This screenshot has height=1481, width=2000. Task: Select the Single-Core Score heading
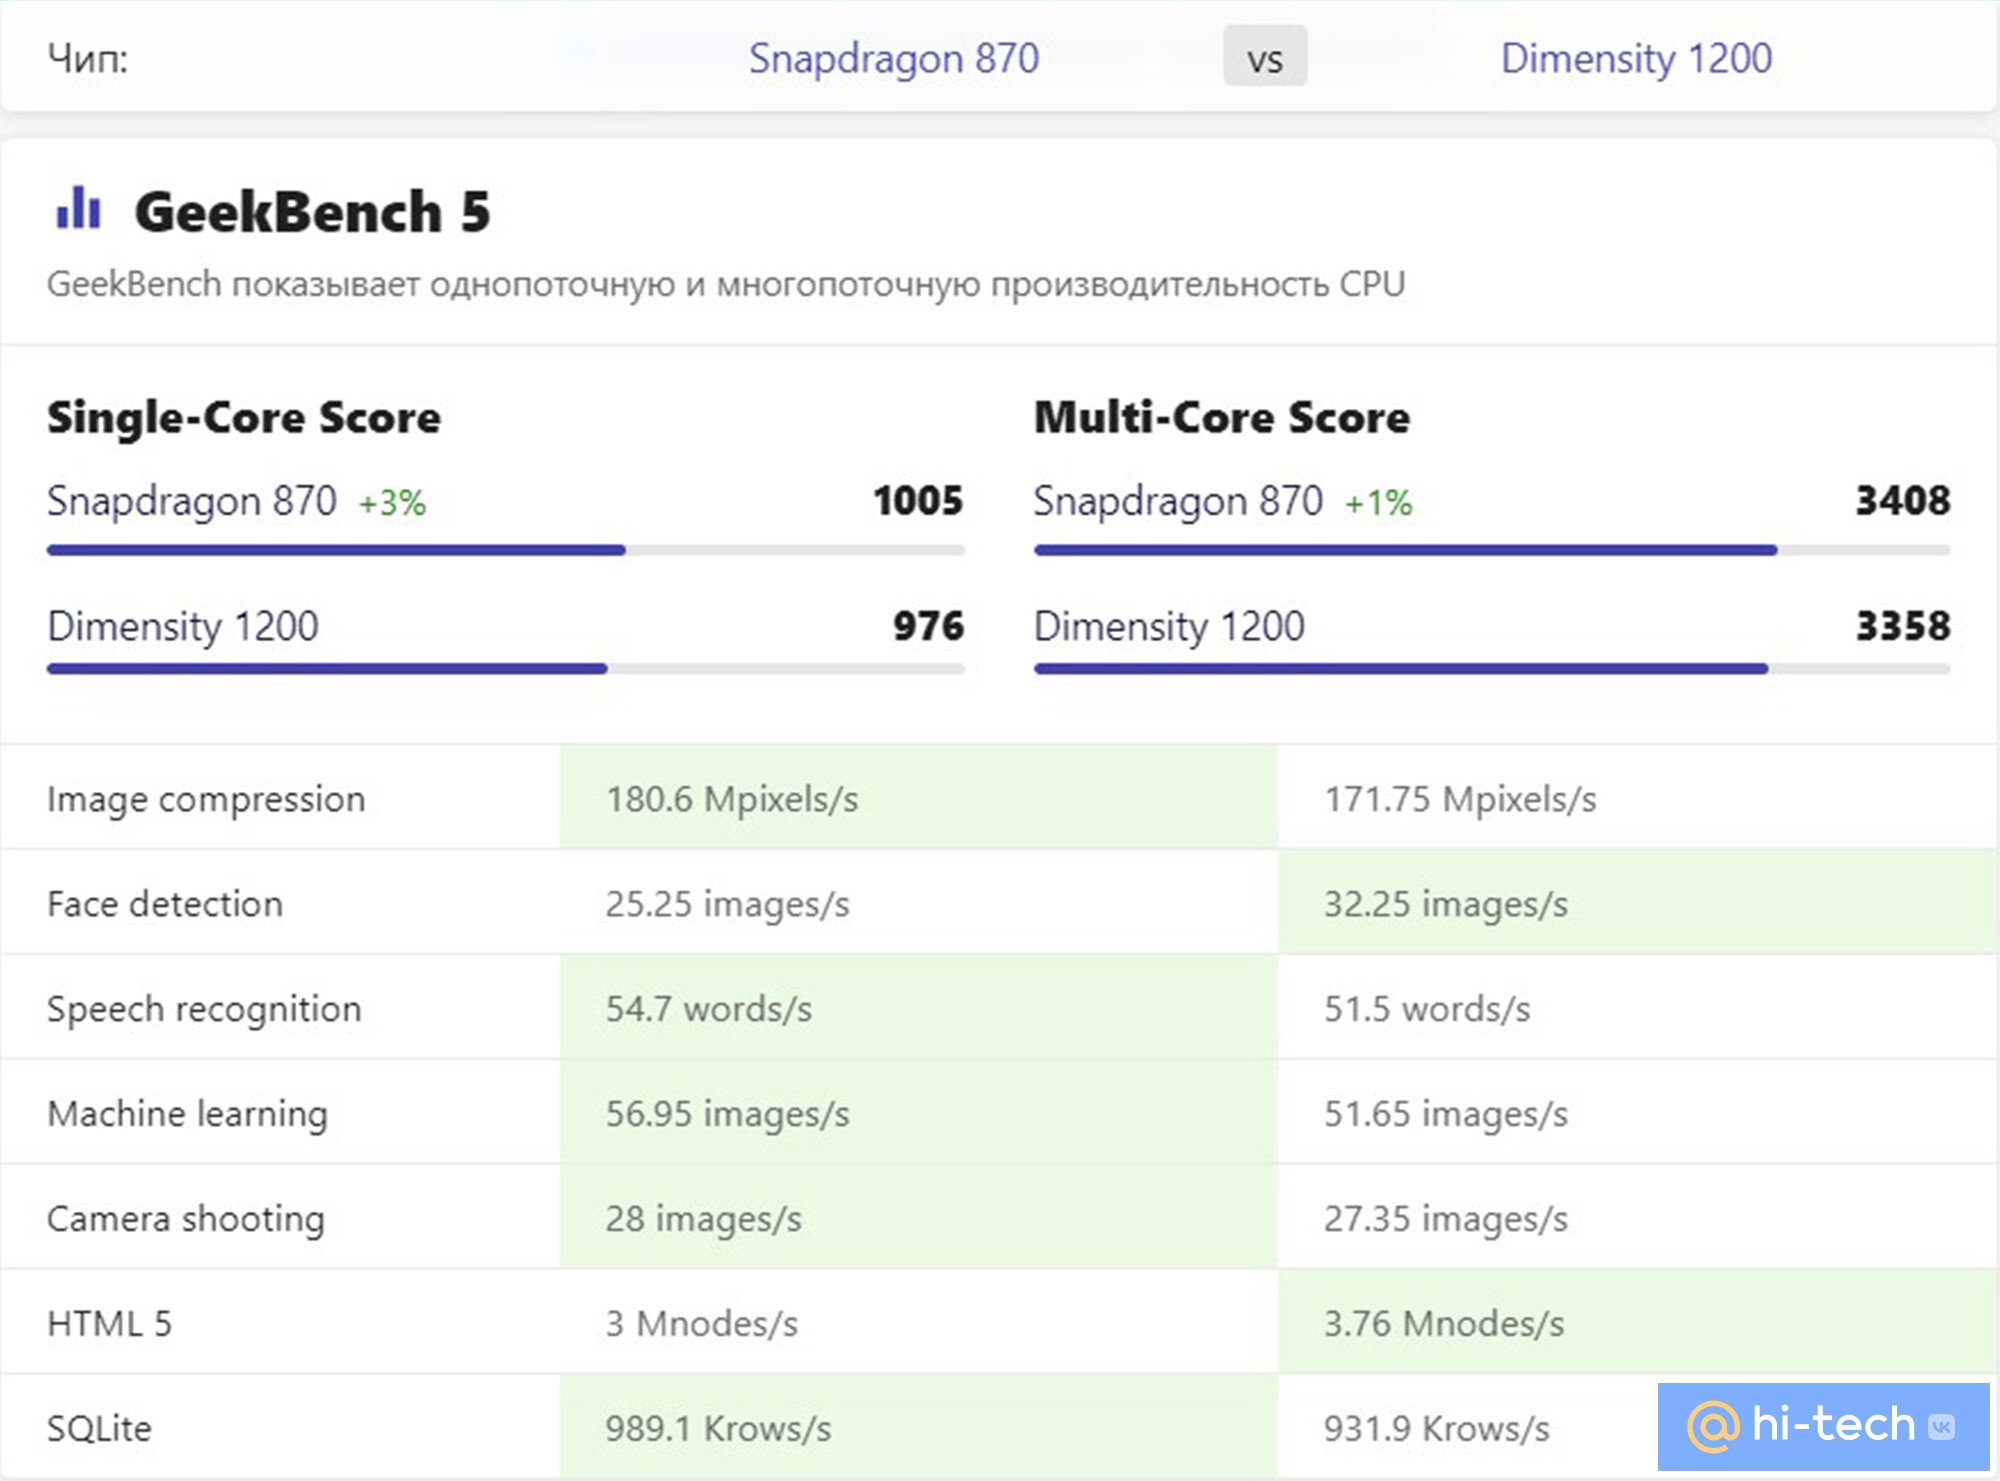pos(244,418)
